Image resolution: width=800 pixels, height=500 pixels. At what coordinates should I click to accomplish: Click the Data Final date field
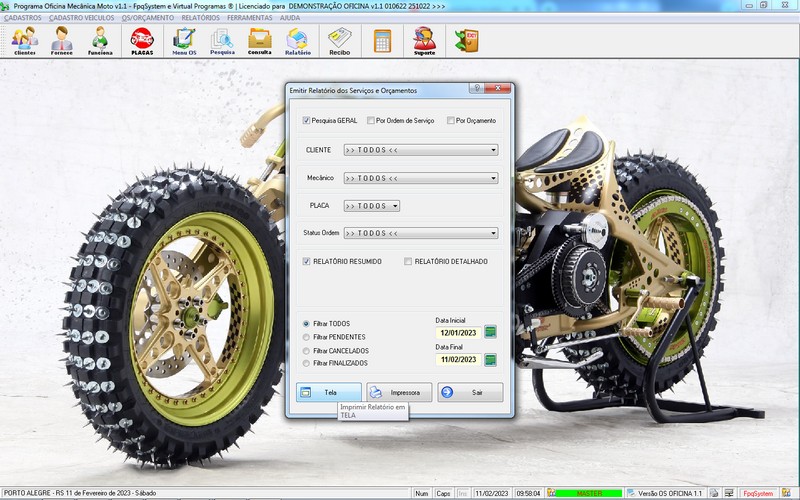click(x=458, y=360)
